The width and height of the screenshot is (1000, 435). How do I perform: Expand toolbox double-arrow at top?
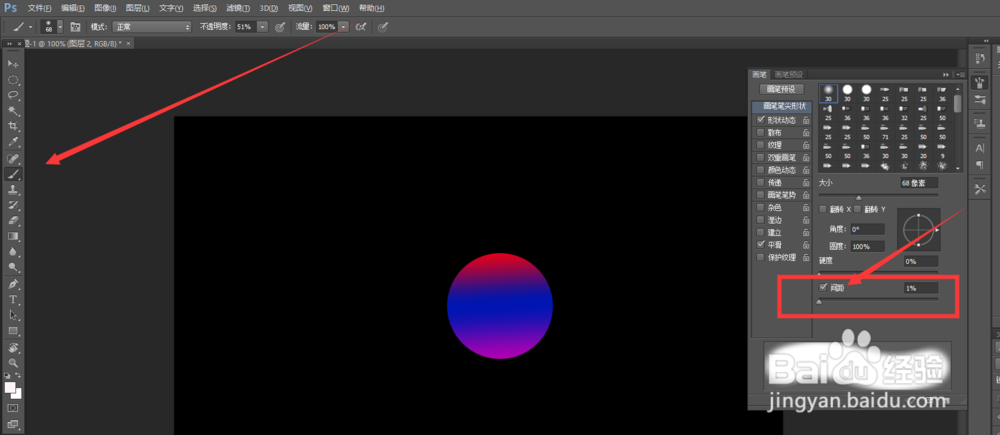[x=10, y=43]
